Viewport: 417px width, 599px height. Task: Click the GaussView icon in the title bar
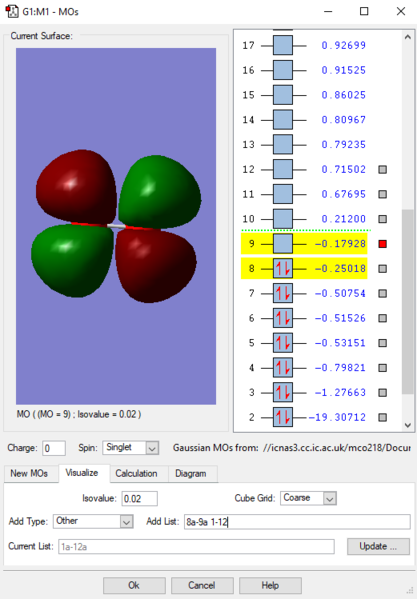point(12,11)
